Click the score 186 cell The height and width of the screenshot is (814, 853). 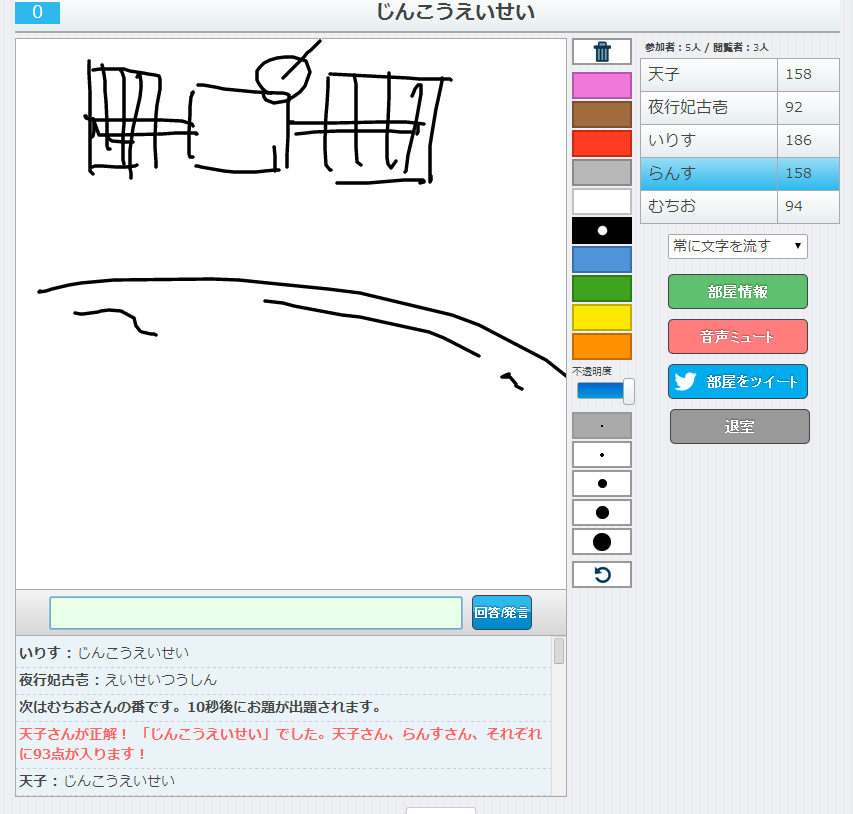[808, 140]
